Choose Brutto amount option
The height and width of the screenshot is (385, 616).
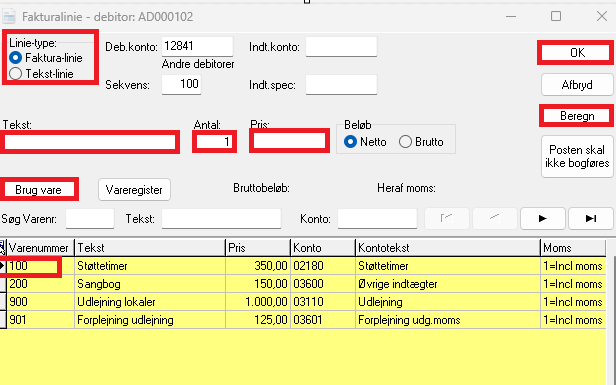[x=421, y=141]
